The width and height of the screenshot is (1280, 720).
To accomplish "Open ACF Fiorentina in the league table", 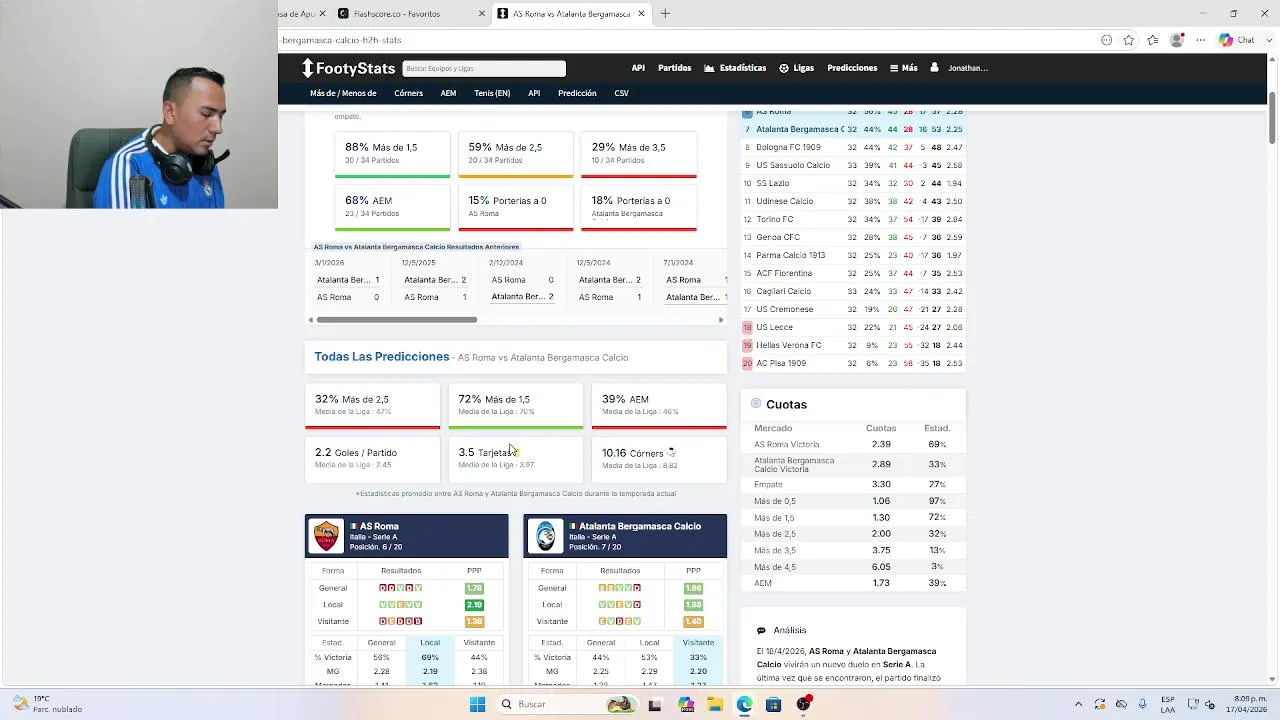I will point(784,273).
